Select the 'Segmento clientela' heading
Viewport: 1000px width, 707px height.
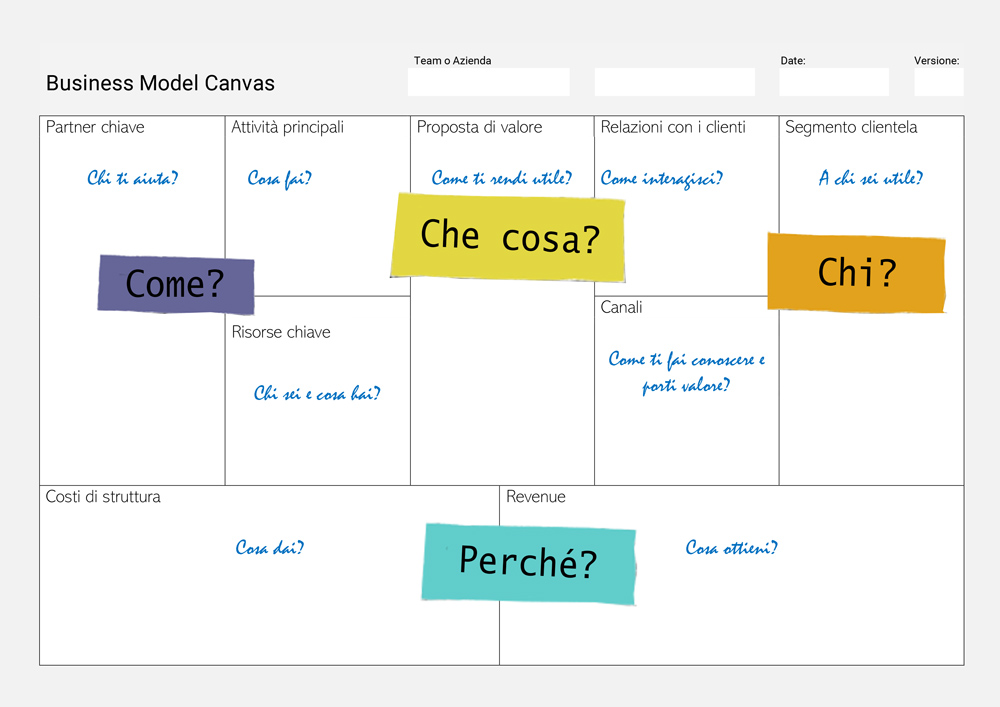pos(851,128)
